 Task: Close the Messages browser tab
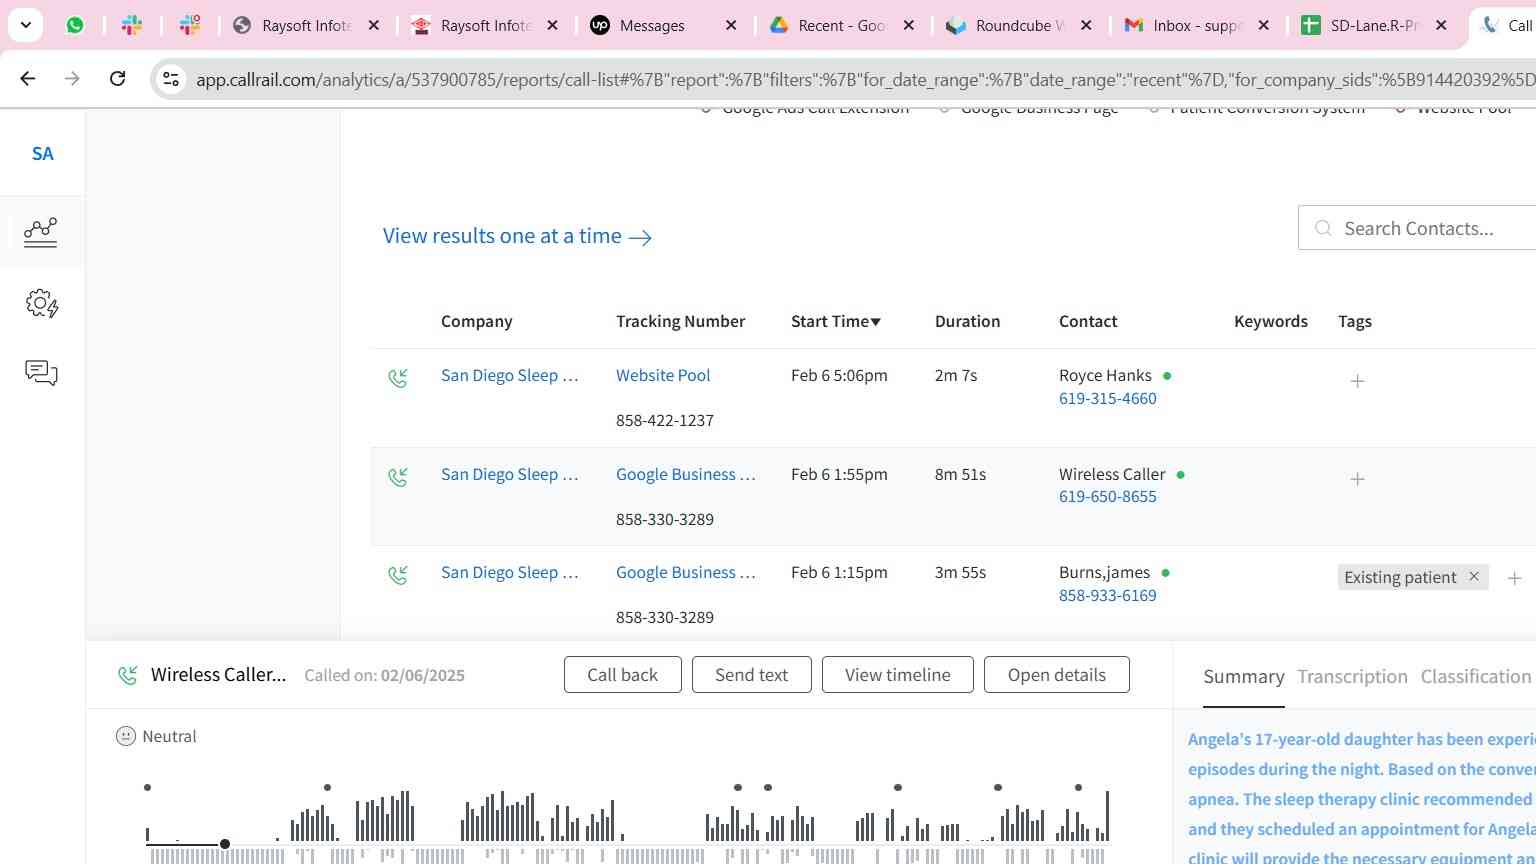(731, 26)
